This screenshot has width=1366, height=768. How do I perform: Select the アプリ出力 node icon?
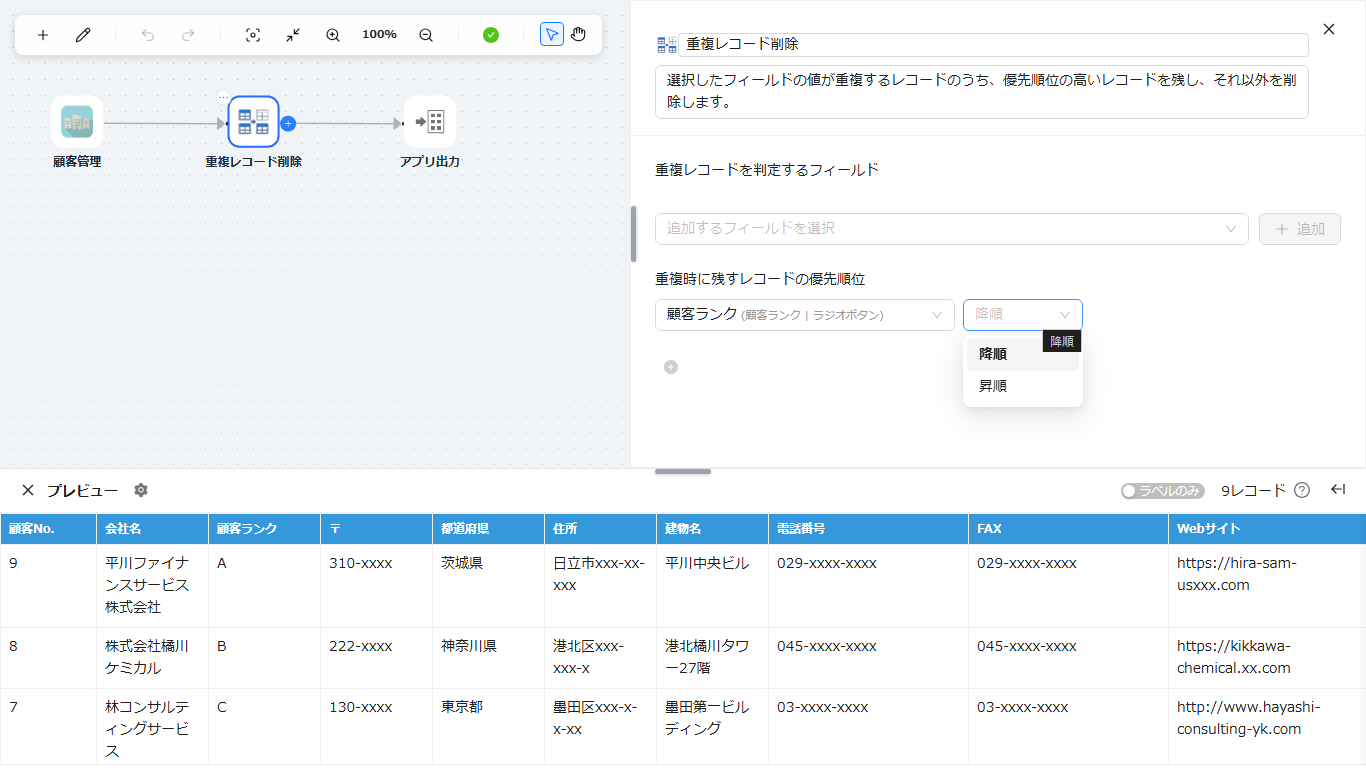pos(430,122)
